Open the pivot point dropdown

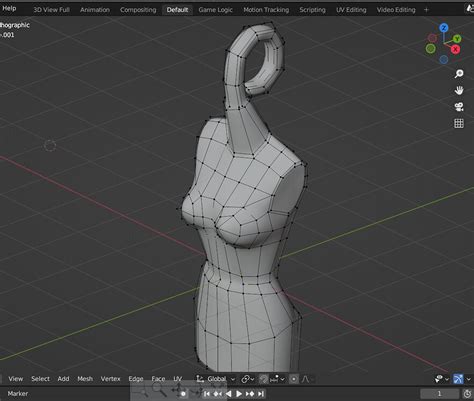coord(248,379)
